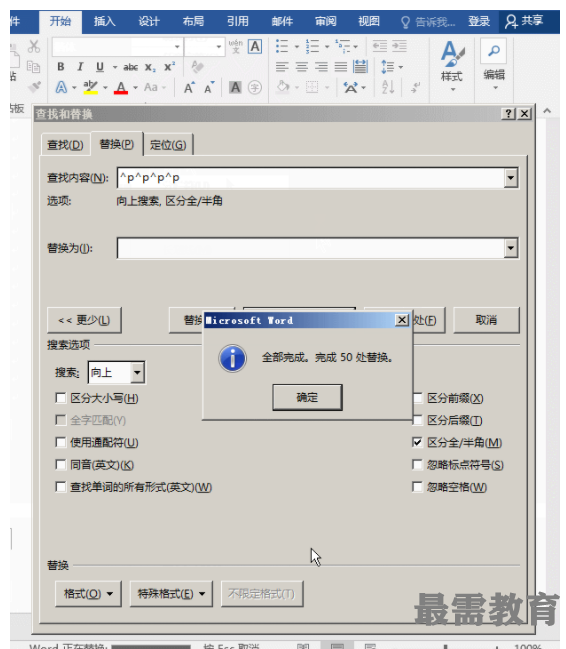Open the 插入 ribbon tab
Viewport: 566px width, 649px height.
tap(104, 21)
